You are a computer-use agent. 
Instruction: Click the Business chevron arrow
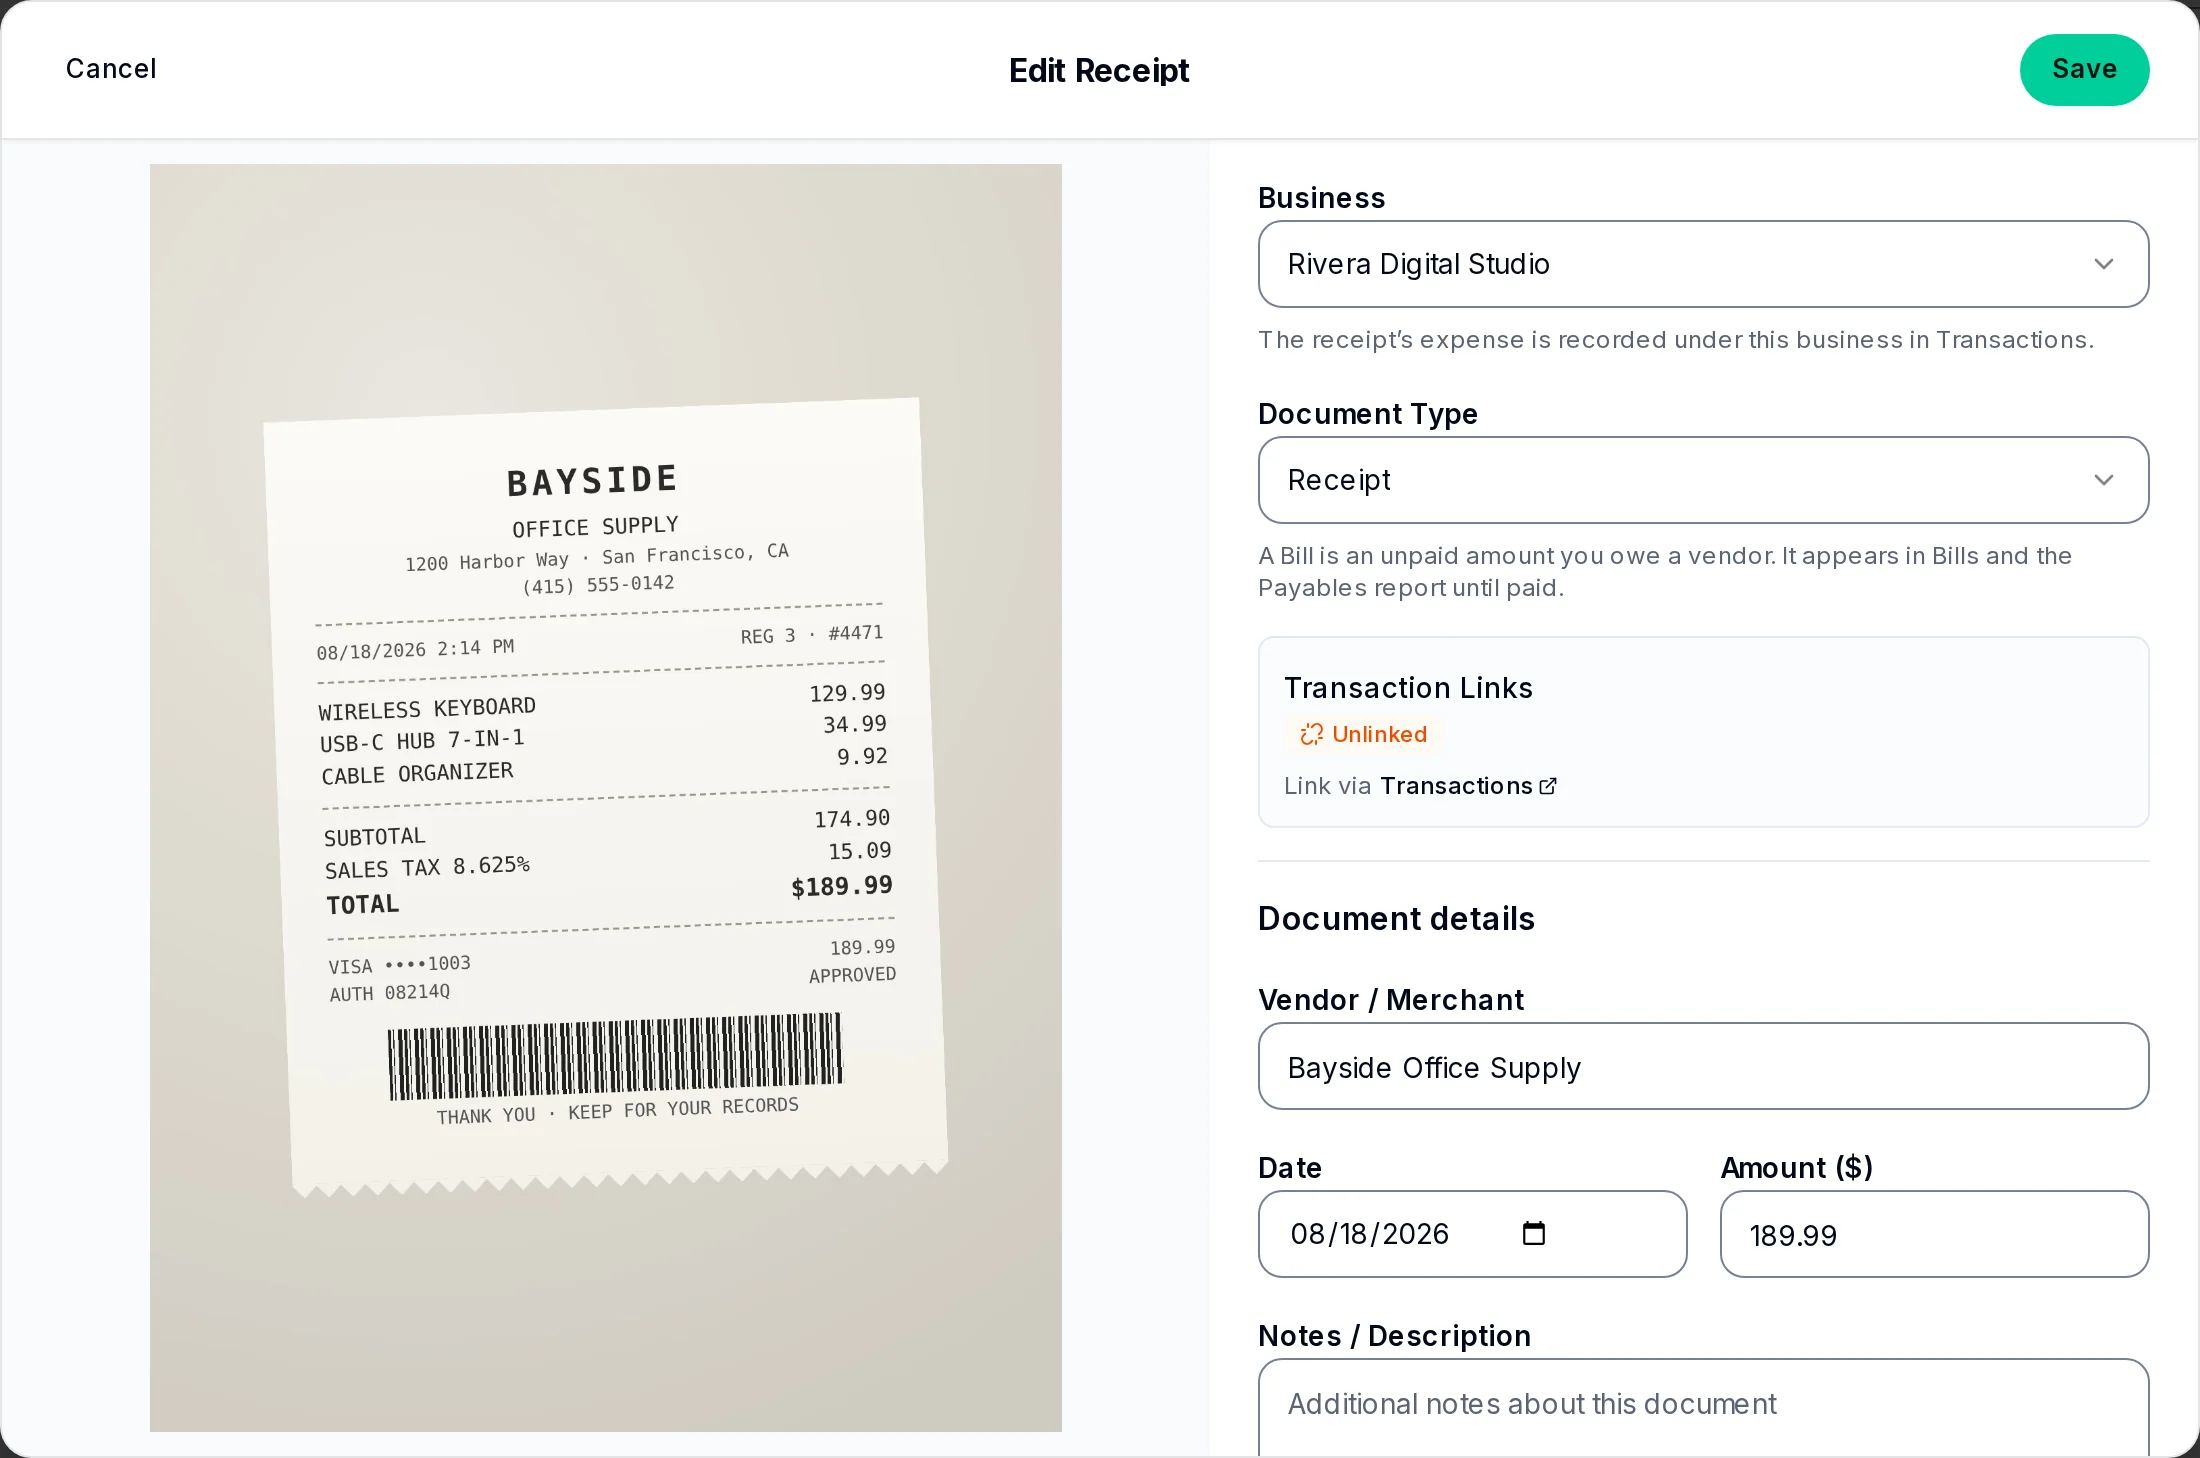2104,264
